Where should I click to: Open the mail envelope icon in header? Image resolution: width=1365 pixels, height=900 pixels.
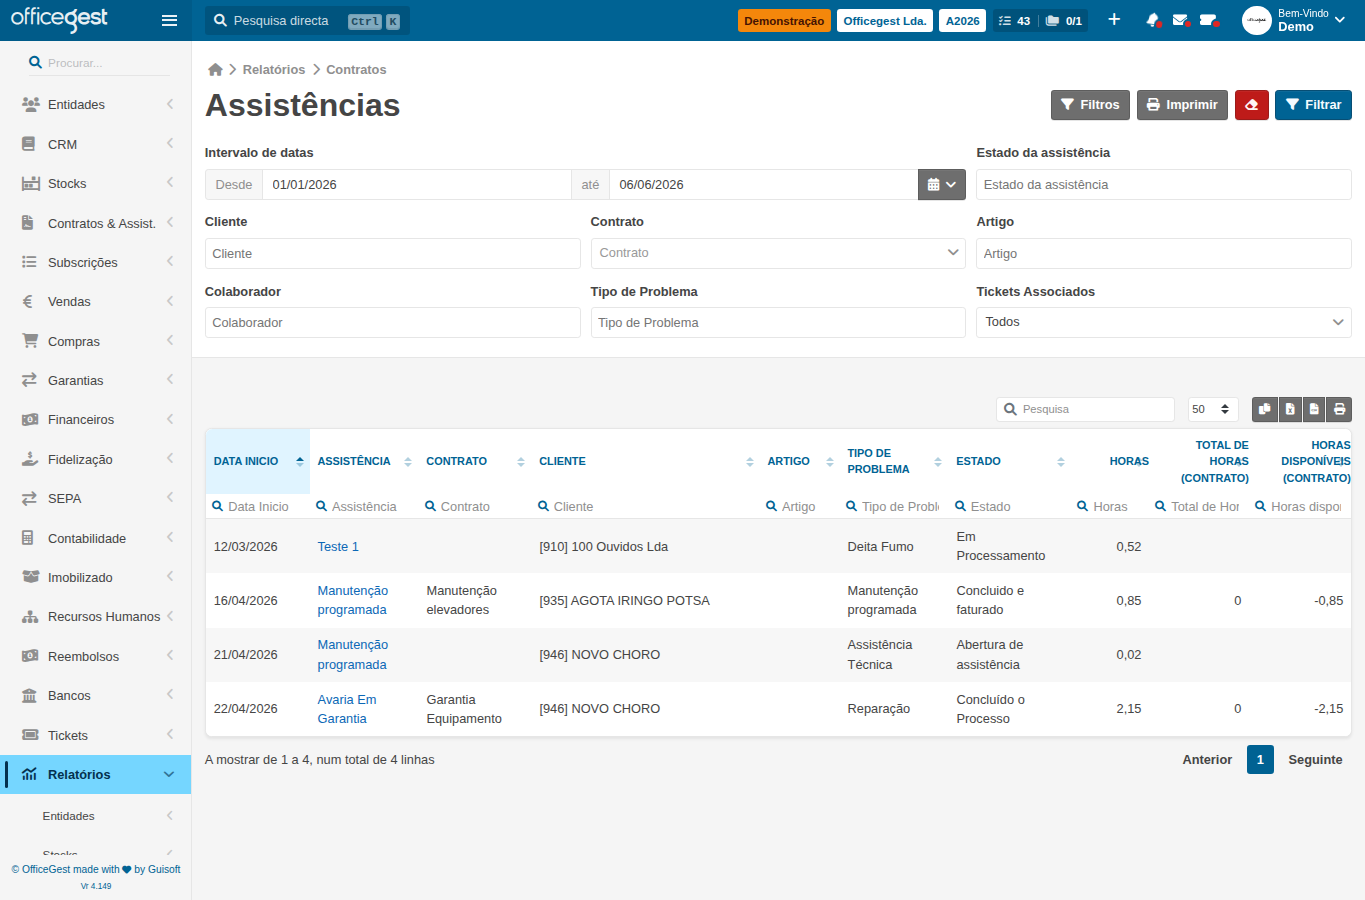pos(1180,20)
